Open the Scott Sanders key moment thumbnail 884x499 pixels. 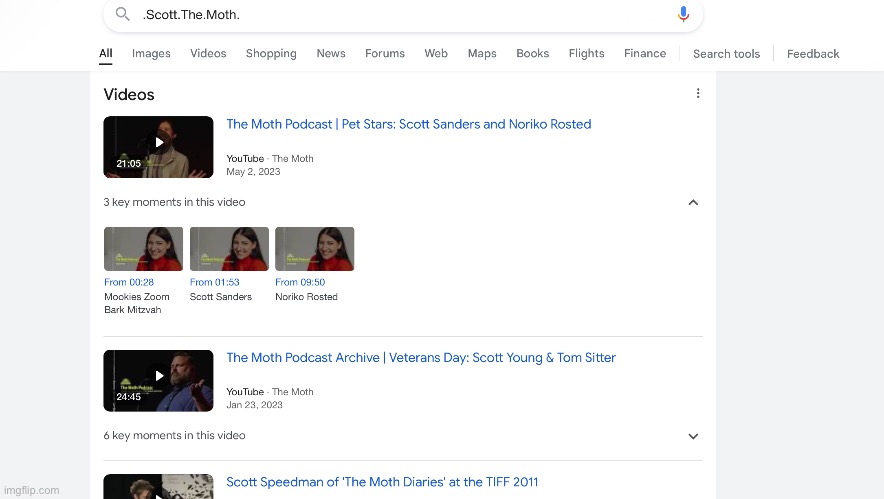229,249
